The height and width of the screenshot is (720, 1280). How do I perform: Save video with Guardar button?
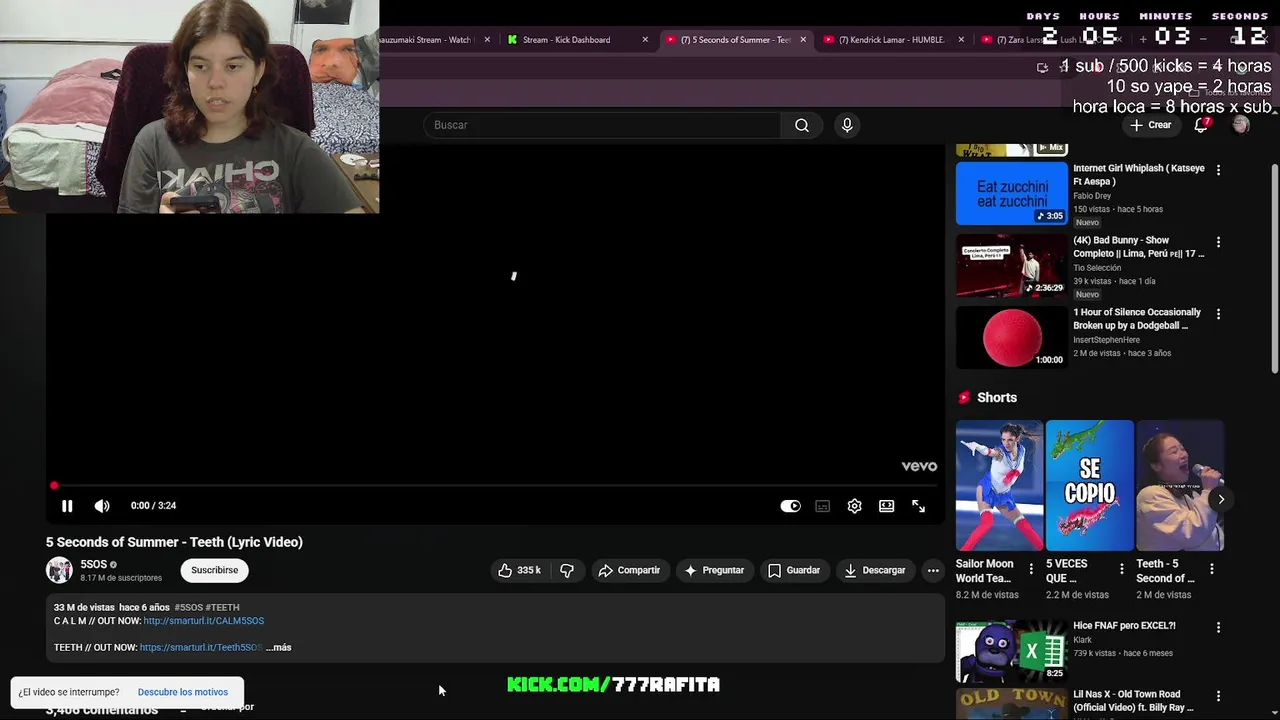[x=794, y=570]
